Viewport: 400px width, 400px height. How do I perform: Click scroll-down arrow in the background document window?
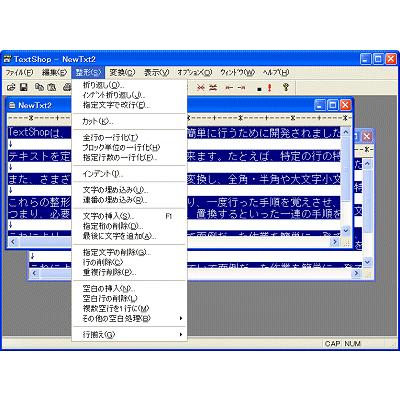367,262
